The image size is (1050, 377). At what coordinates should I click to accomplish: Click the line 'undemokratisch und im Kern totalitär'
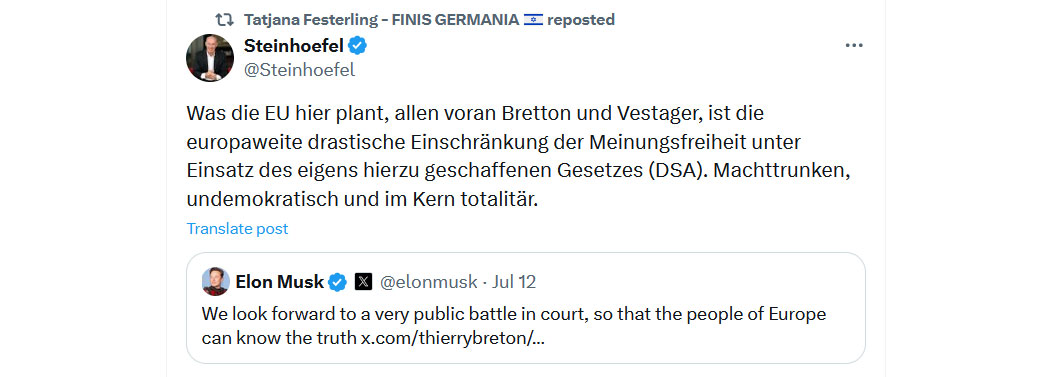tap(362, 200)
